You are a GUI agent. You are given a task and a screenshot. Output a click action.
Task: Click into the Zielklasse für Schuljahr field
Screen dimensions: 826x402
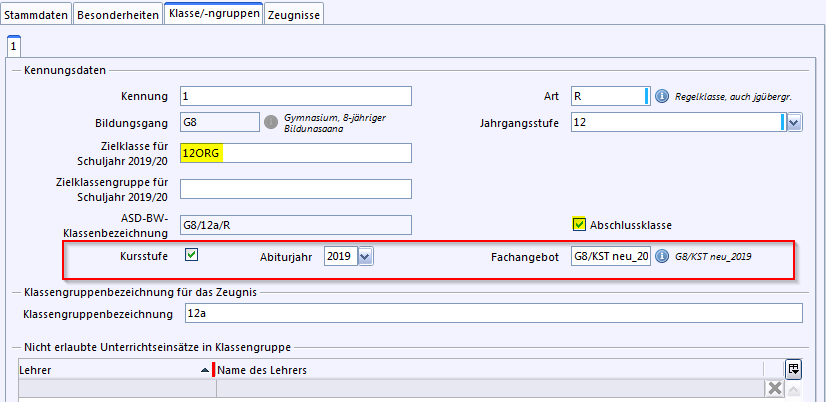(x=295, y=153)
